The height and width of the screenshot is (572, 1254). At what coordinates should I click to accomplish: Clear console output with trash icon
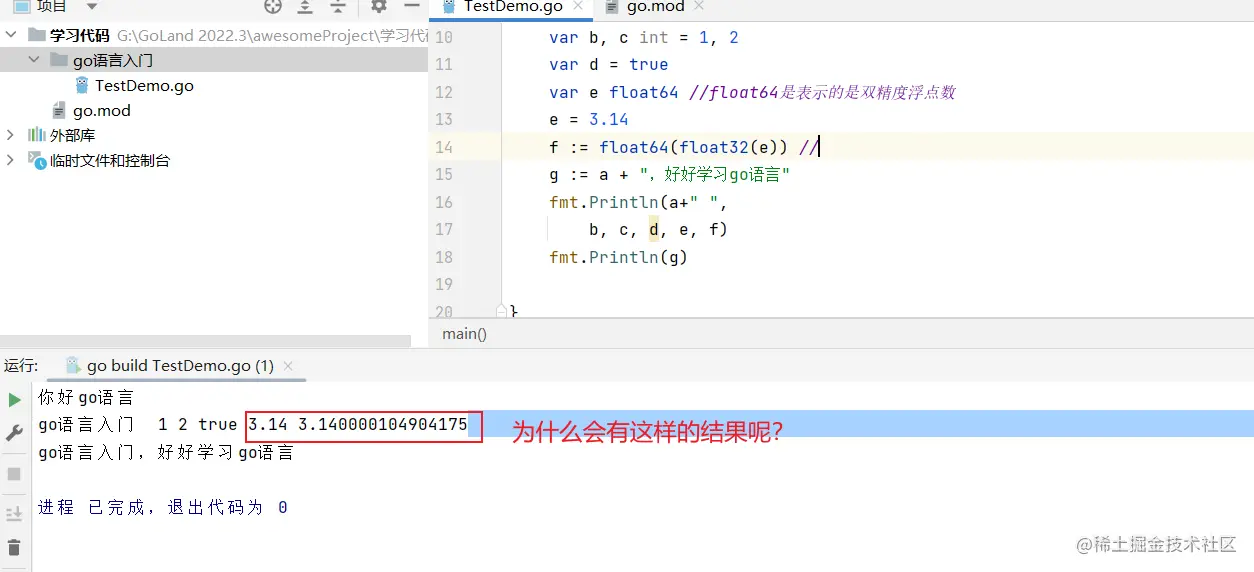click(14, 547)
